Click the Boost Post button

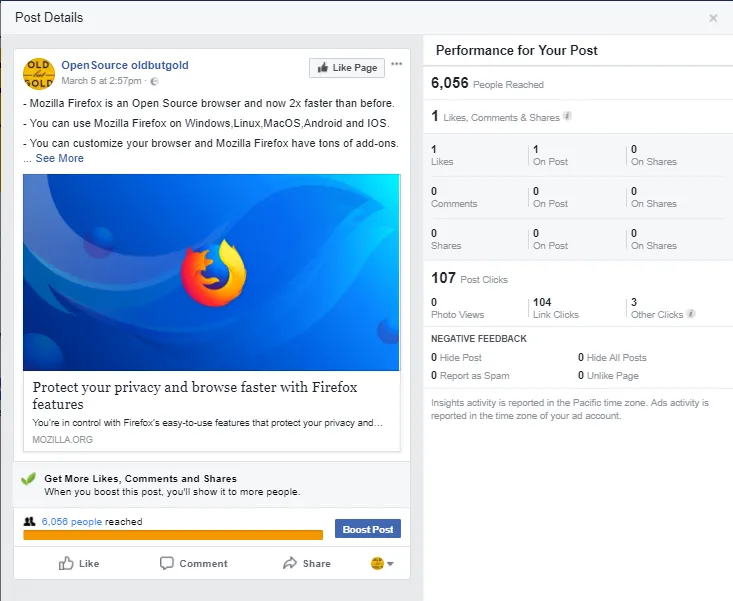click(x=368, y=529)
